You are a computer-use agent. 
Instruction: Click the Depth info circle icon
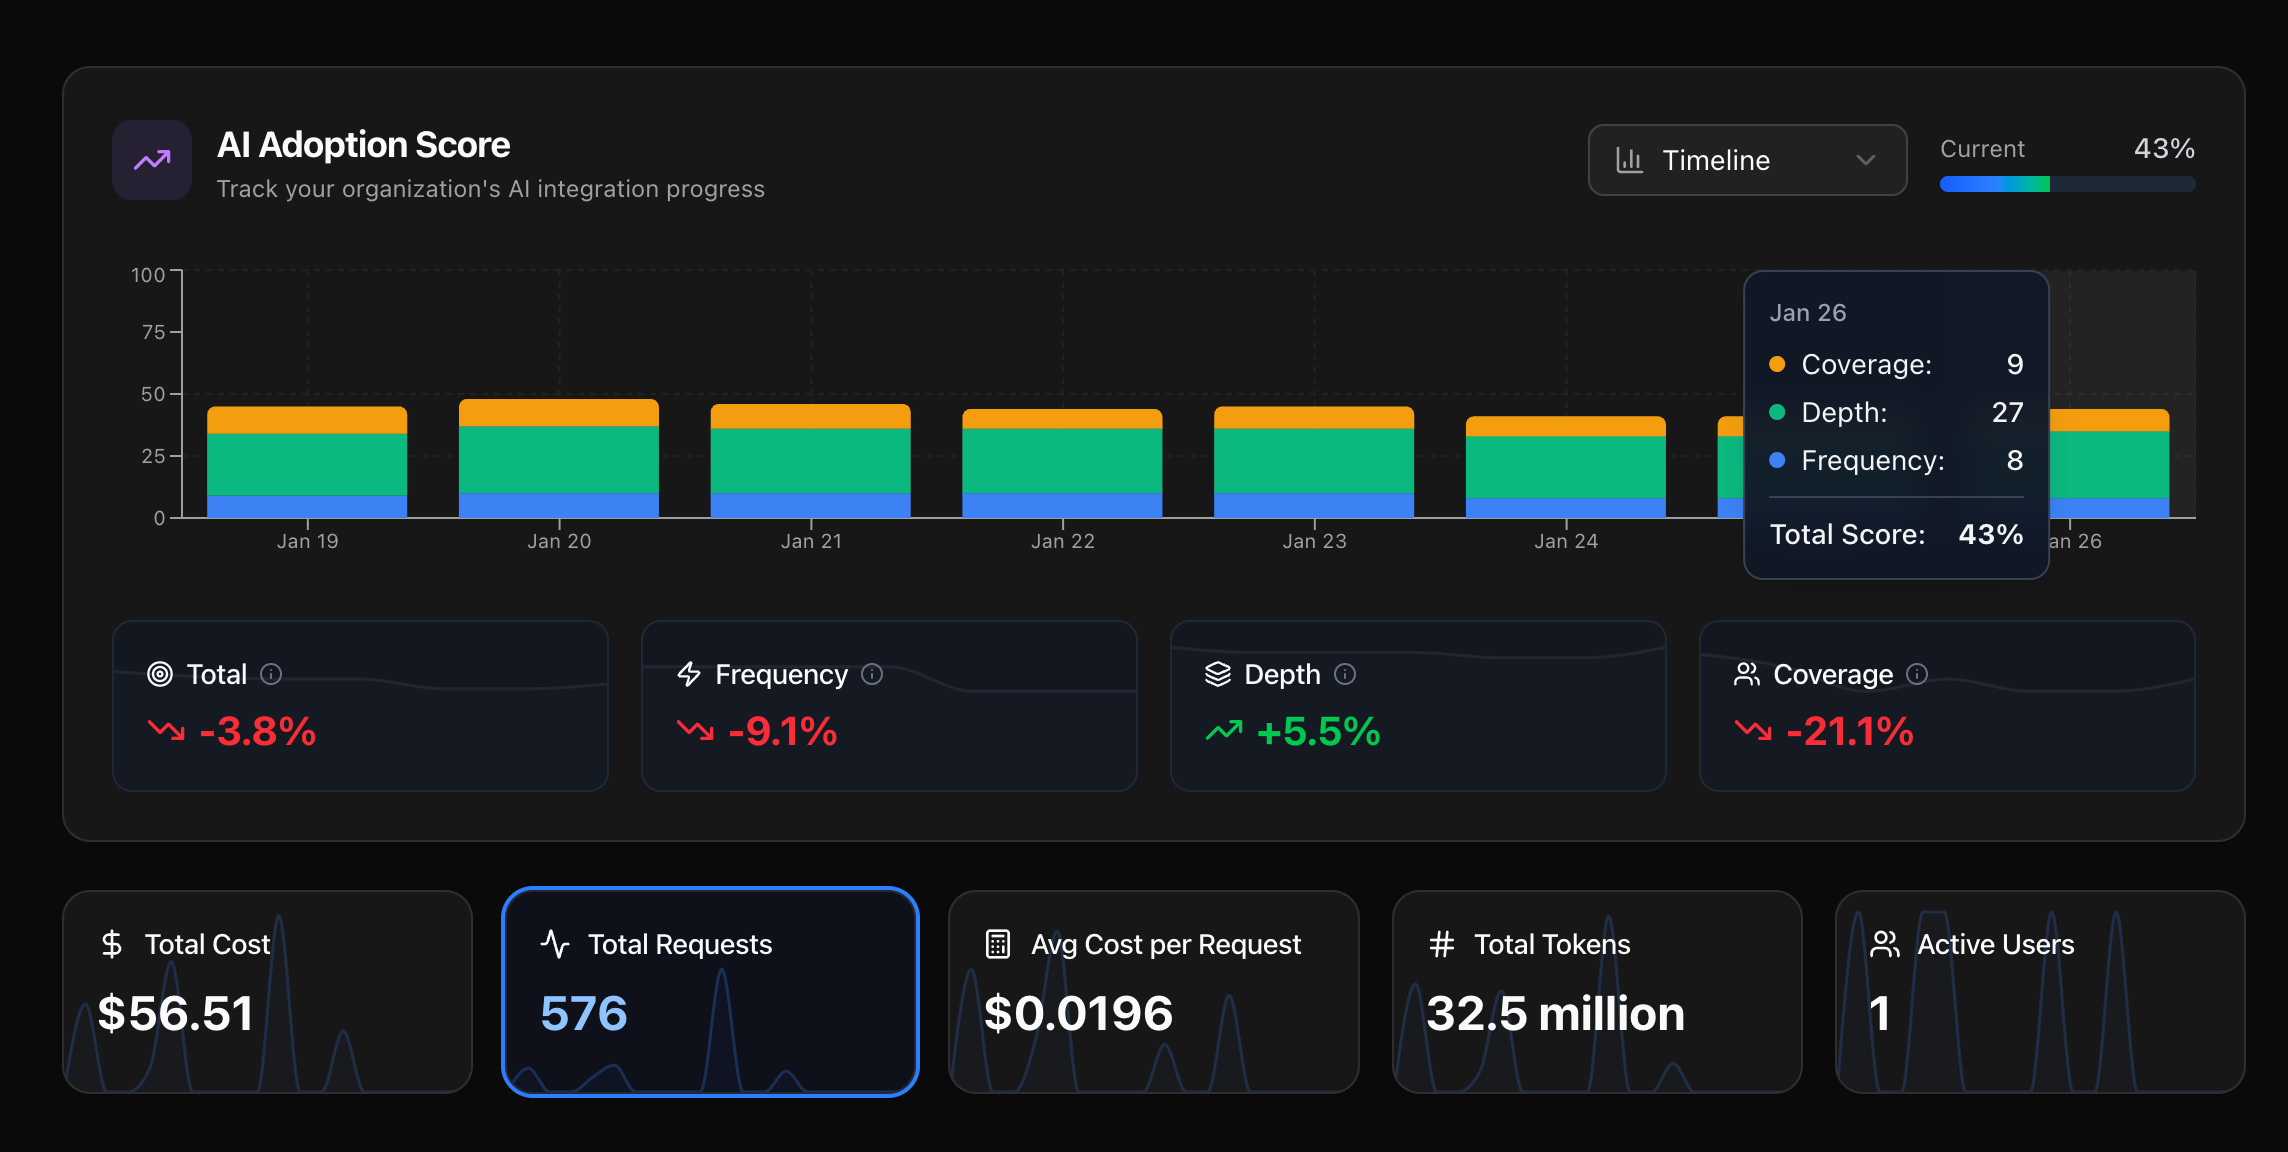point(1345,674)
